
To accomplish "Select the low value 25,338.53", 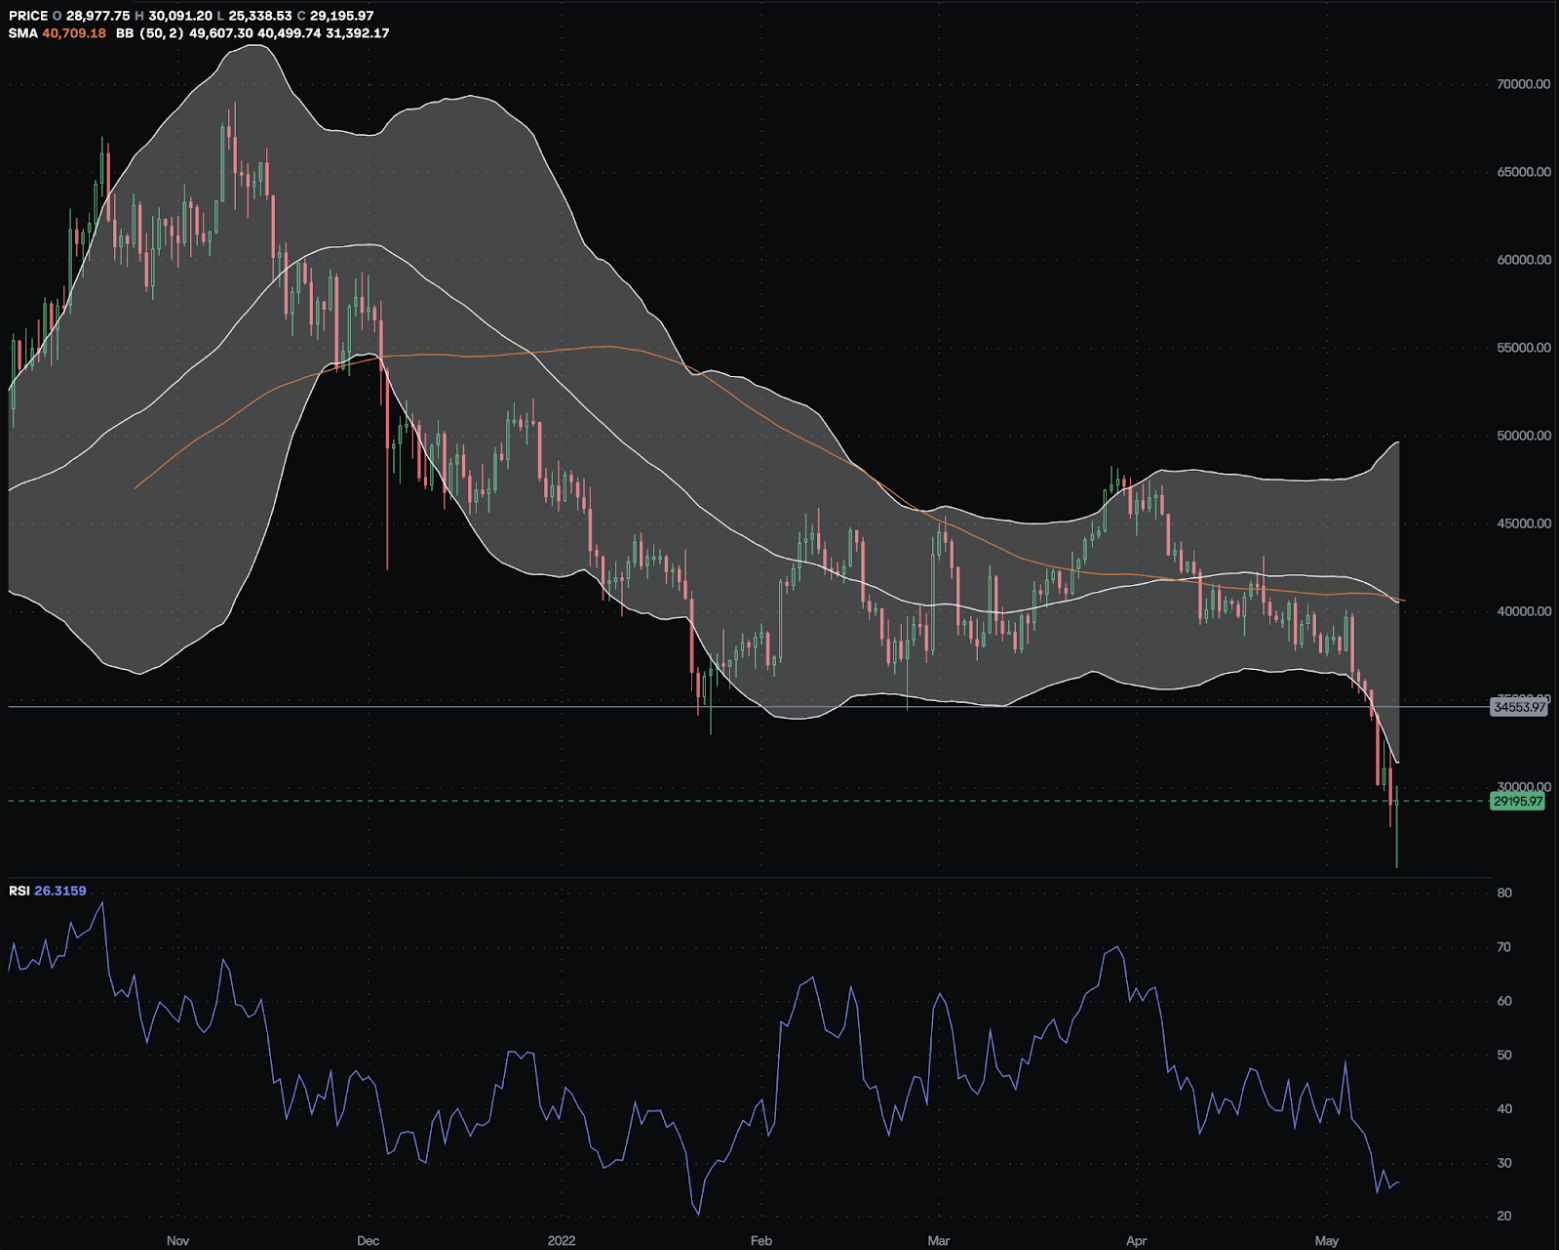I will 260,16.
